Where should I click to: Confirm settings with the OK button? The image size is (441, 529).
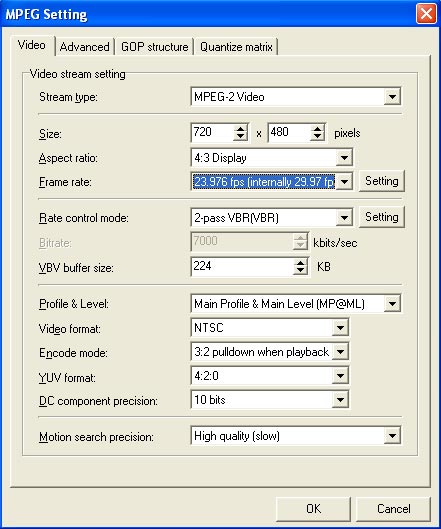pos(313,509)
